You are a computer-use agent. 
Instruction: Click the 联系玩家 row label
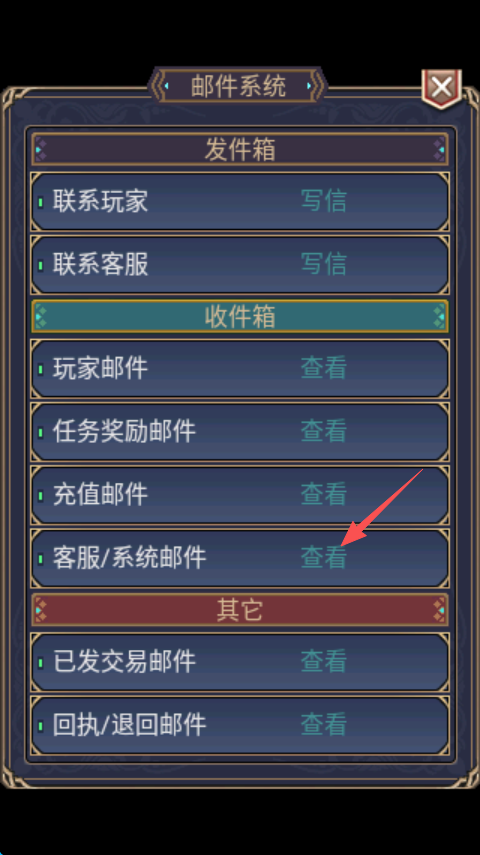point(100,201)
